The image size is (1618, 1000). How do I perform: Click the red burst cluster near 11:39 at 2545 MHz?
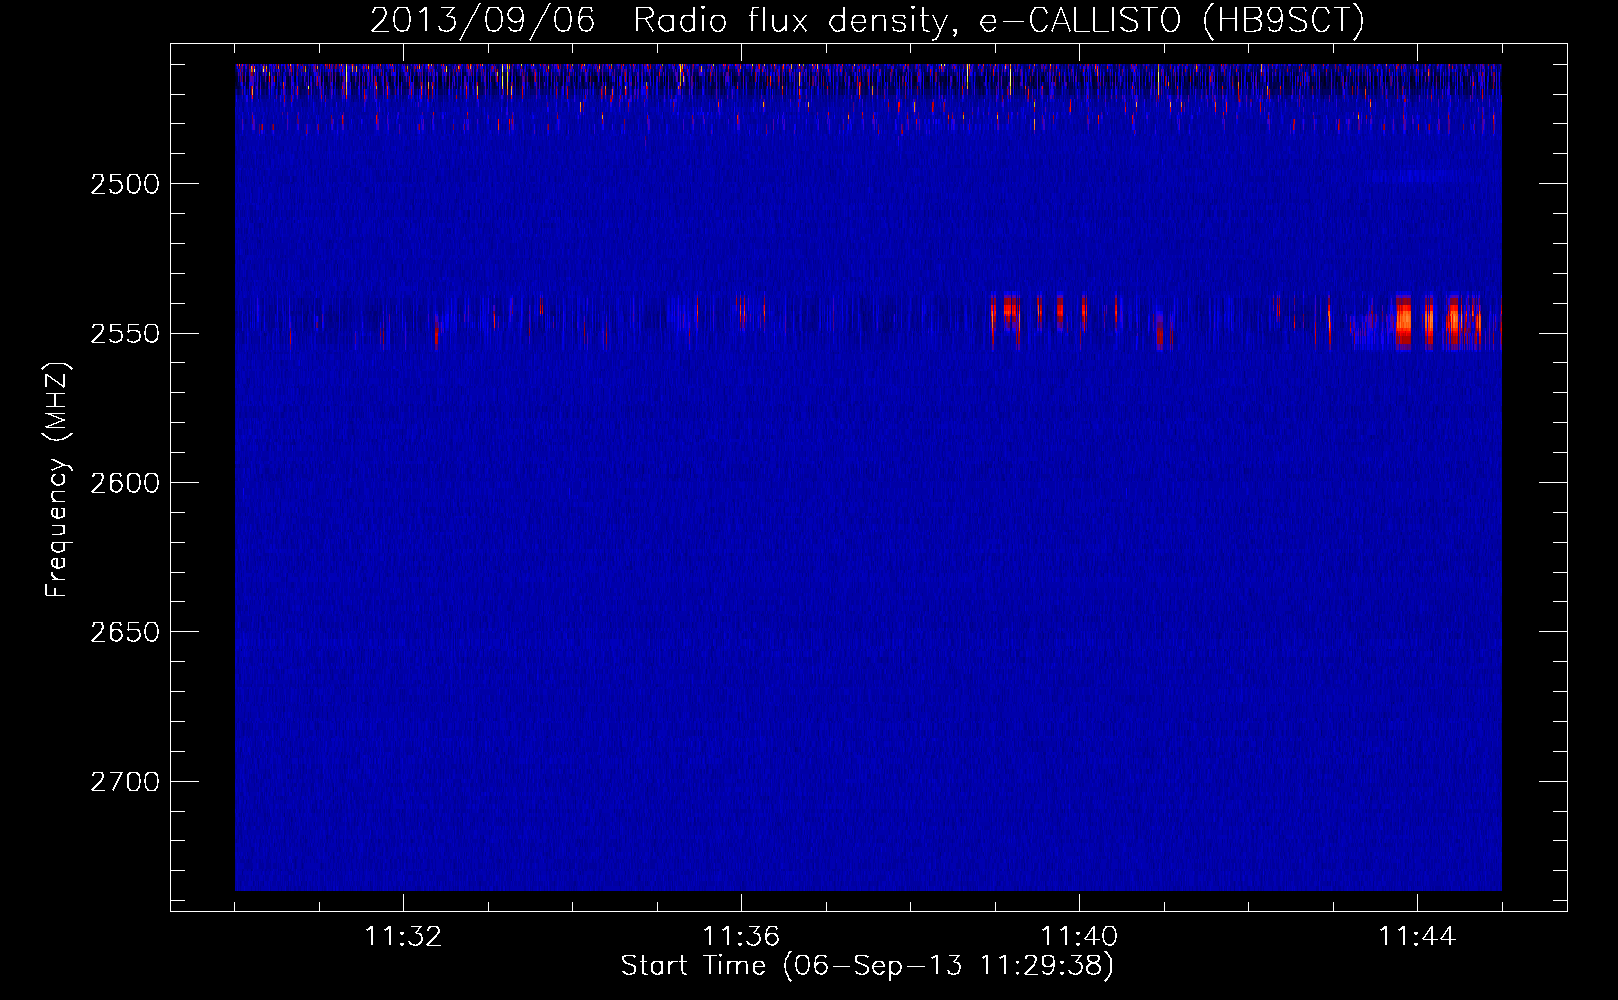(1004, 319)
